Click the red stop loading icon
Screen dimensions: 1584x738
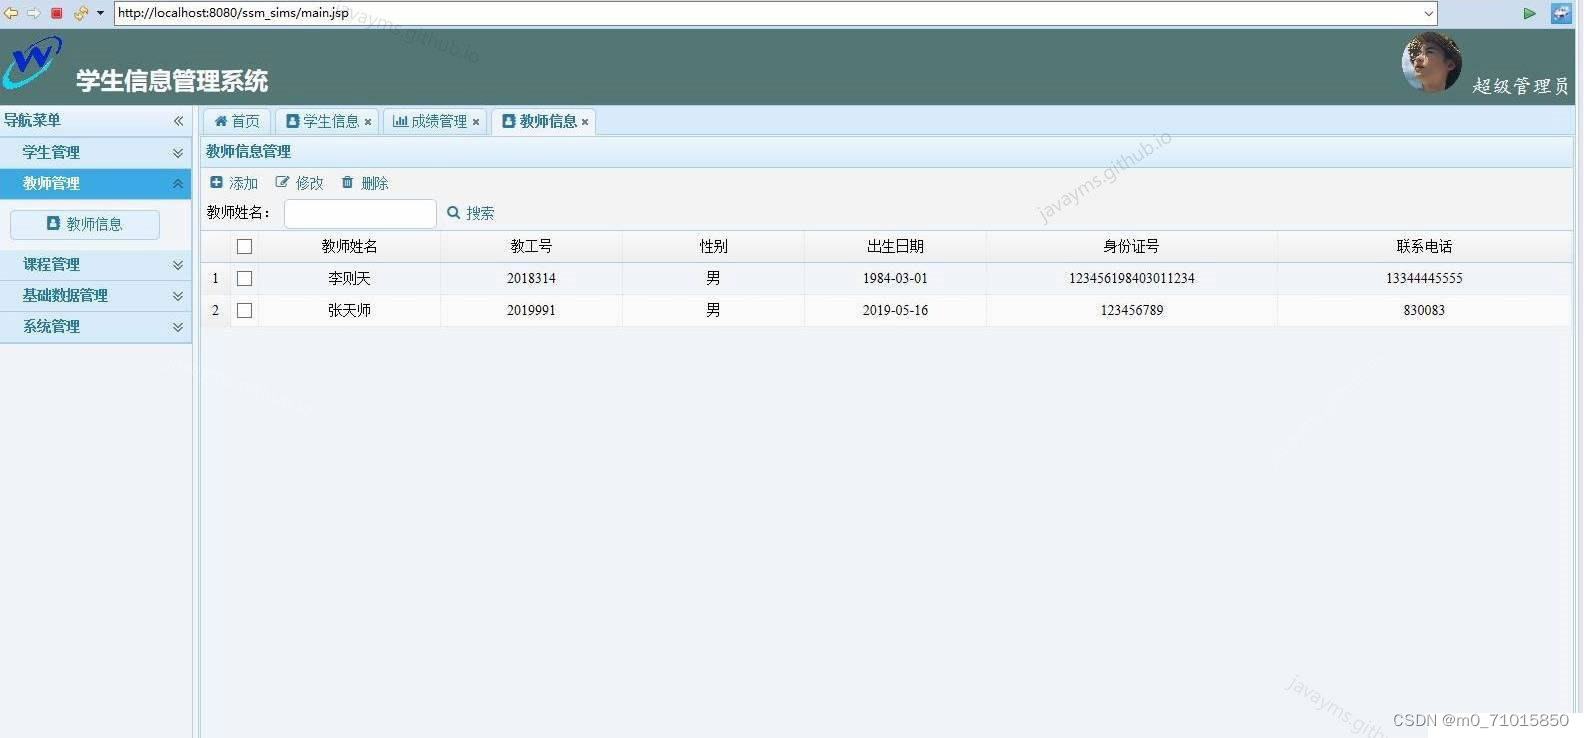click(x=57, y=13)
